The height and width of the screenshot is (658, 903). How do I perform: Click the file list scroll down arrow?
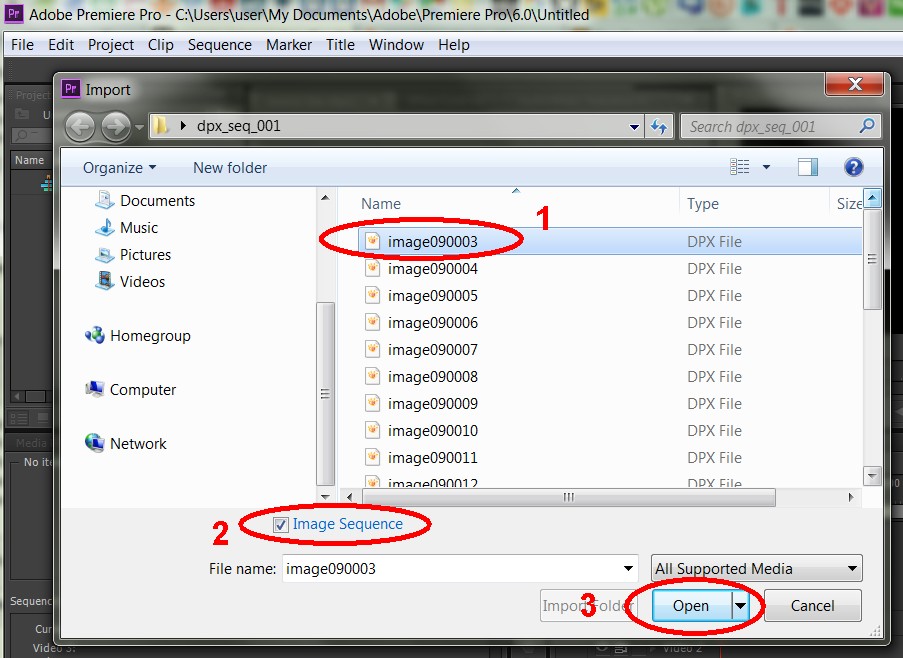tap(872, 476)
